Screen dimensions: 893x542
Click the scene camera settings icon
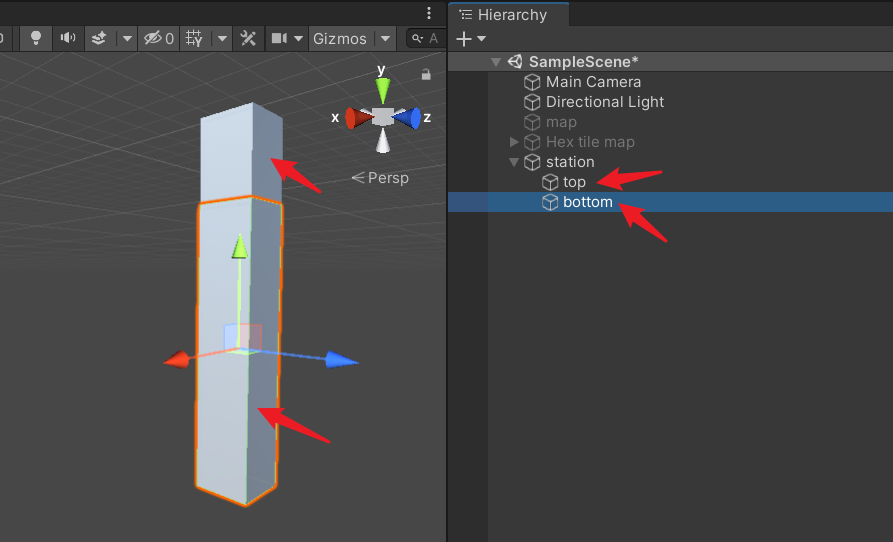coord(279,38)
